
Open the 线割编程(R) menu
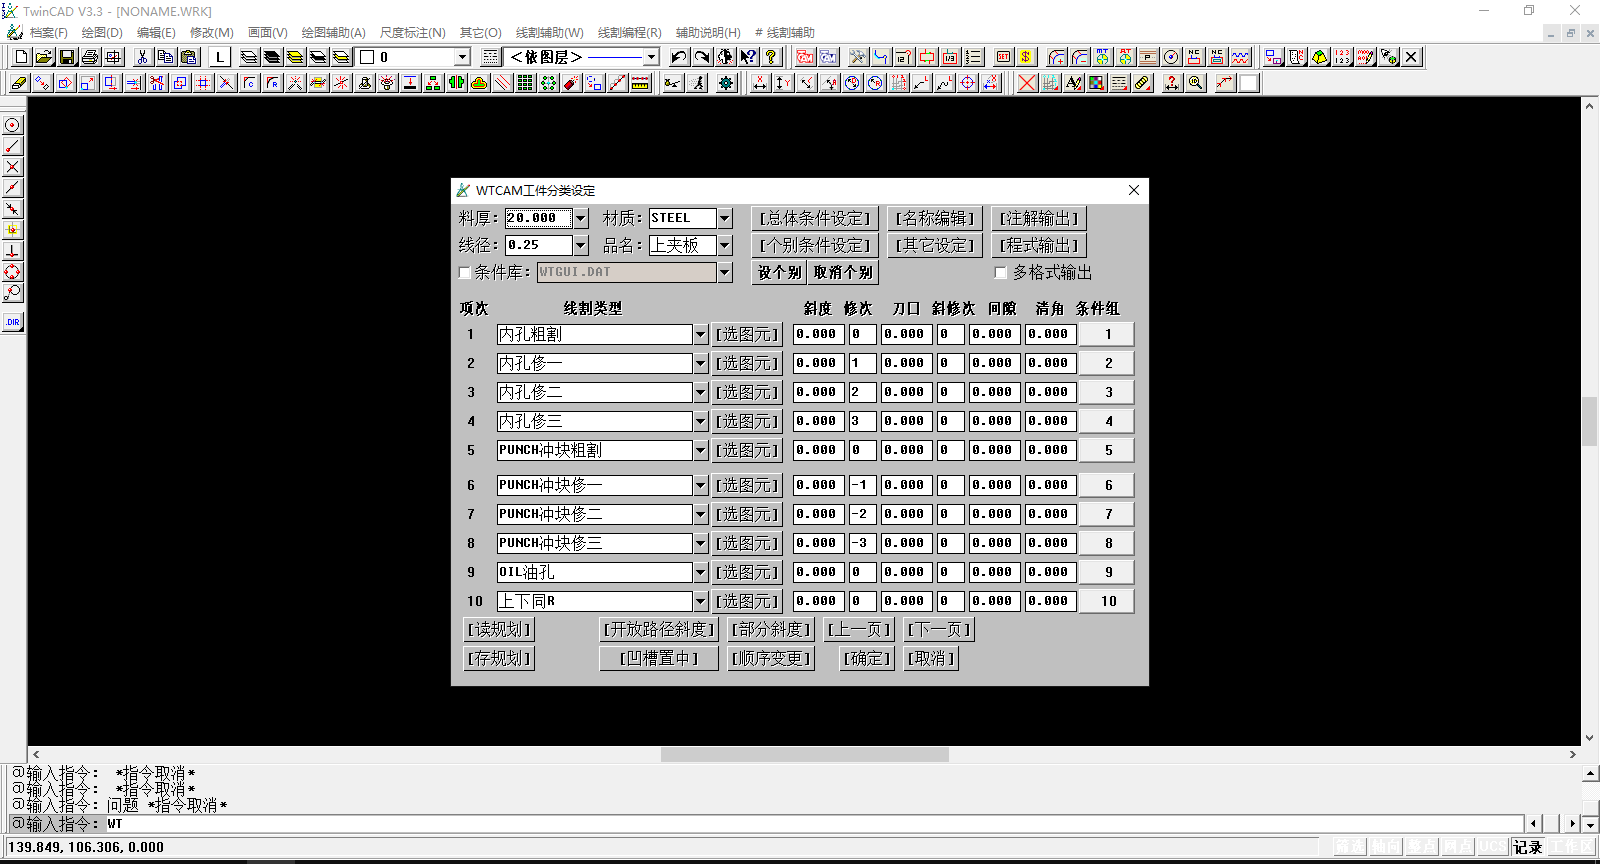(x=630, y=33)
